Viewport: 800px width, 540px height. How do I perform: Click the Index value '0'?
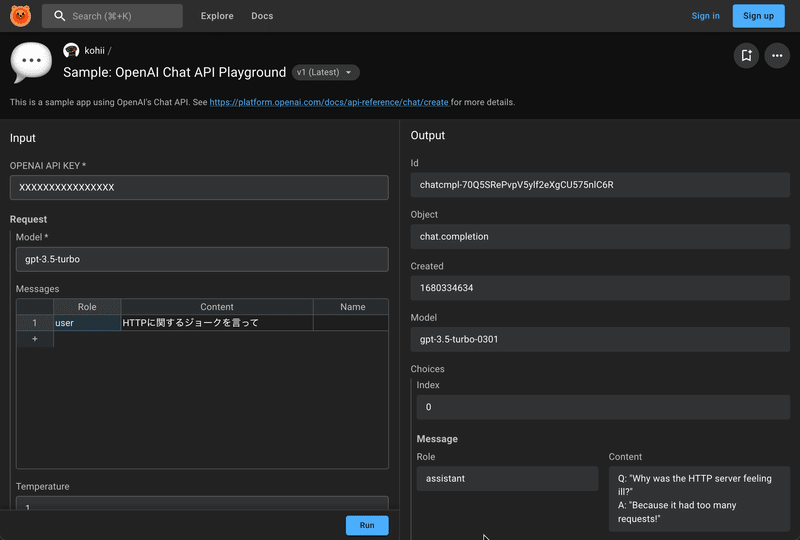(603, 407)
